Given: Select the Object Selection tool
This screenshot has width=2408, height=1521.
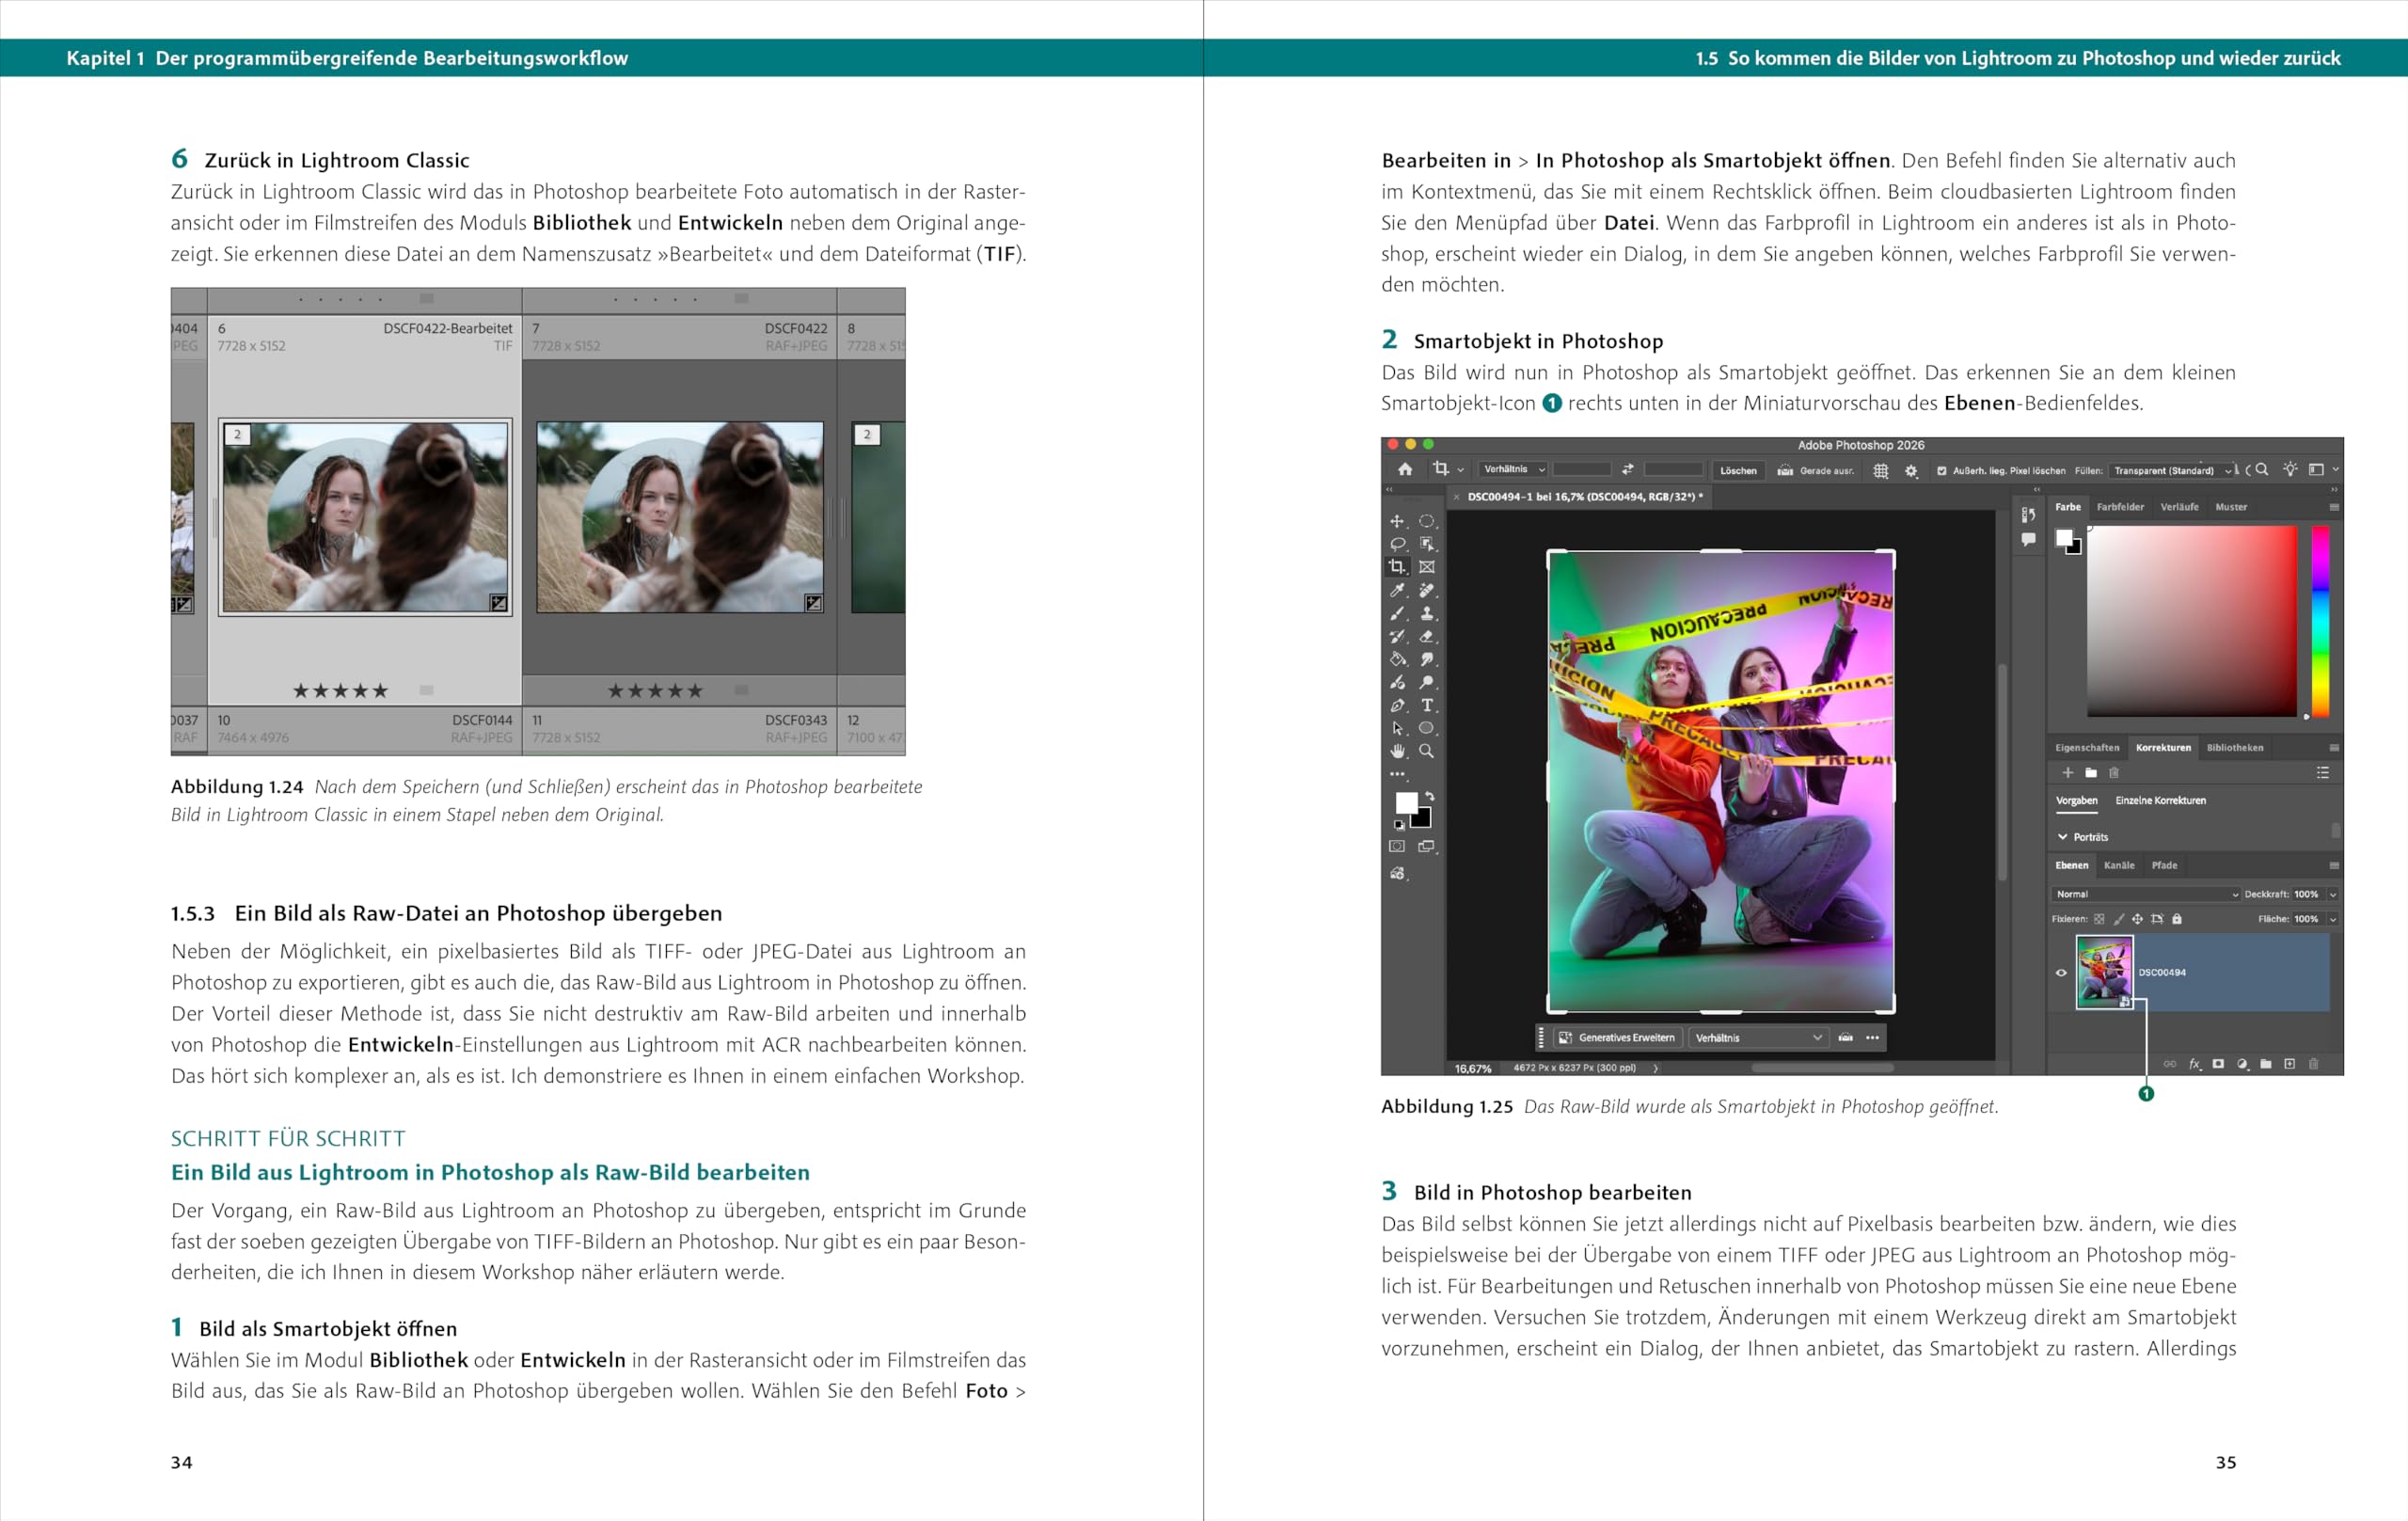Looking at the screenshot, I should click(1426, 545).
